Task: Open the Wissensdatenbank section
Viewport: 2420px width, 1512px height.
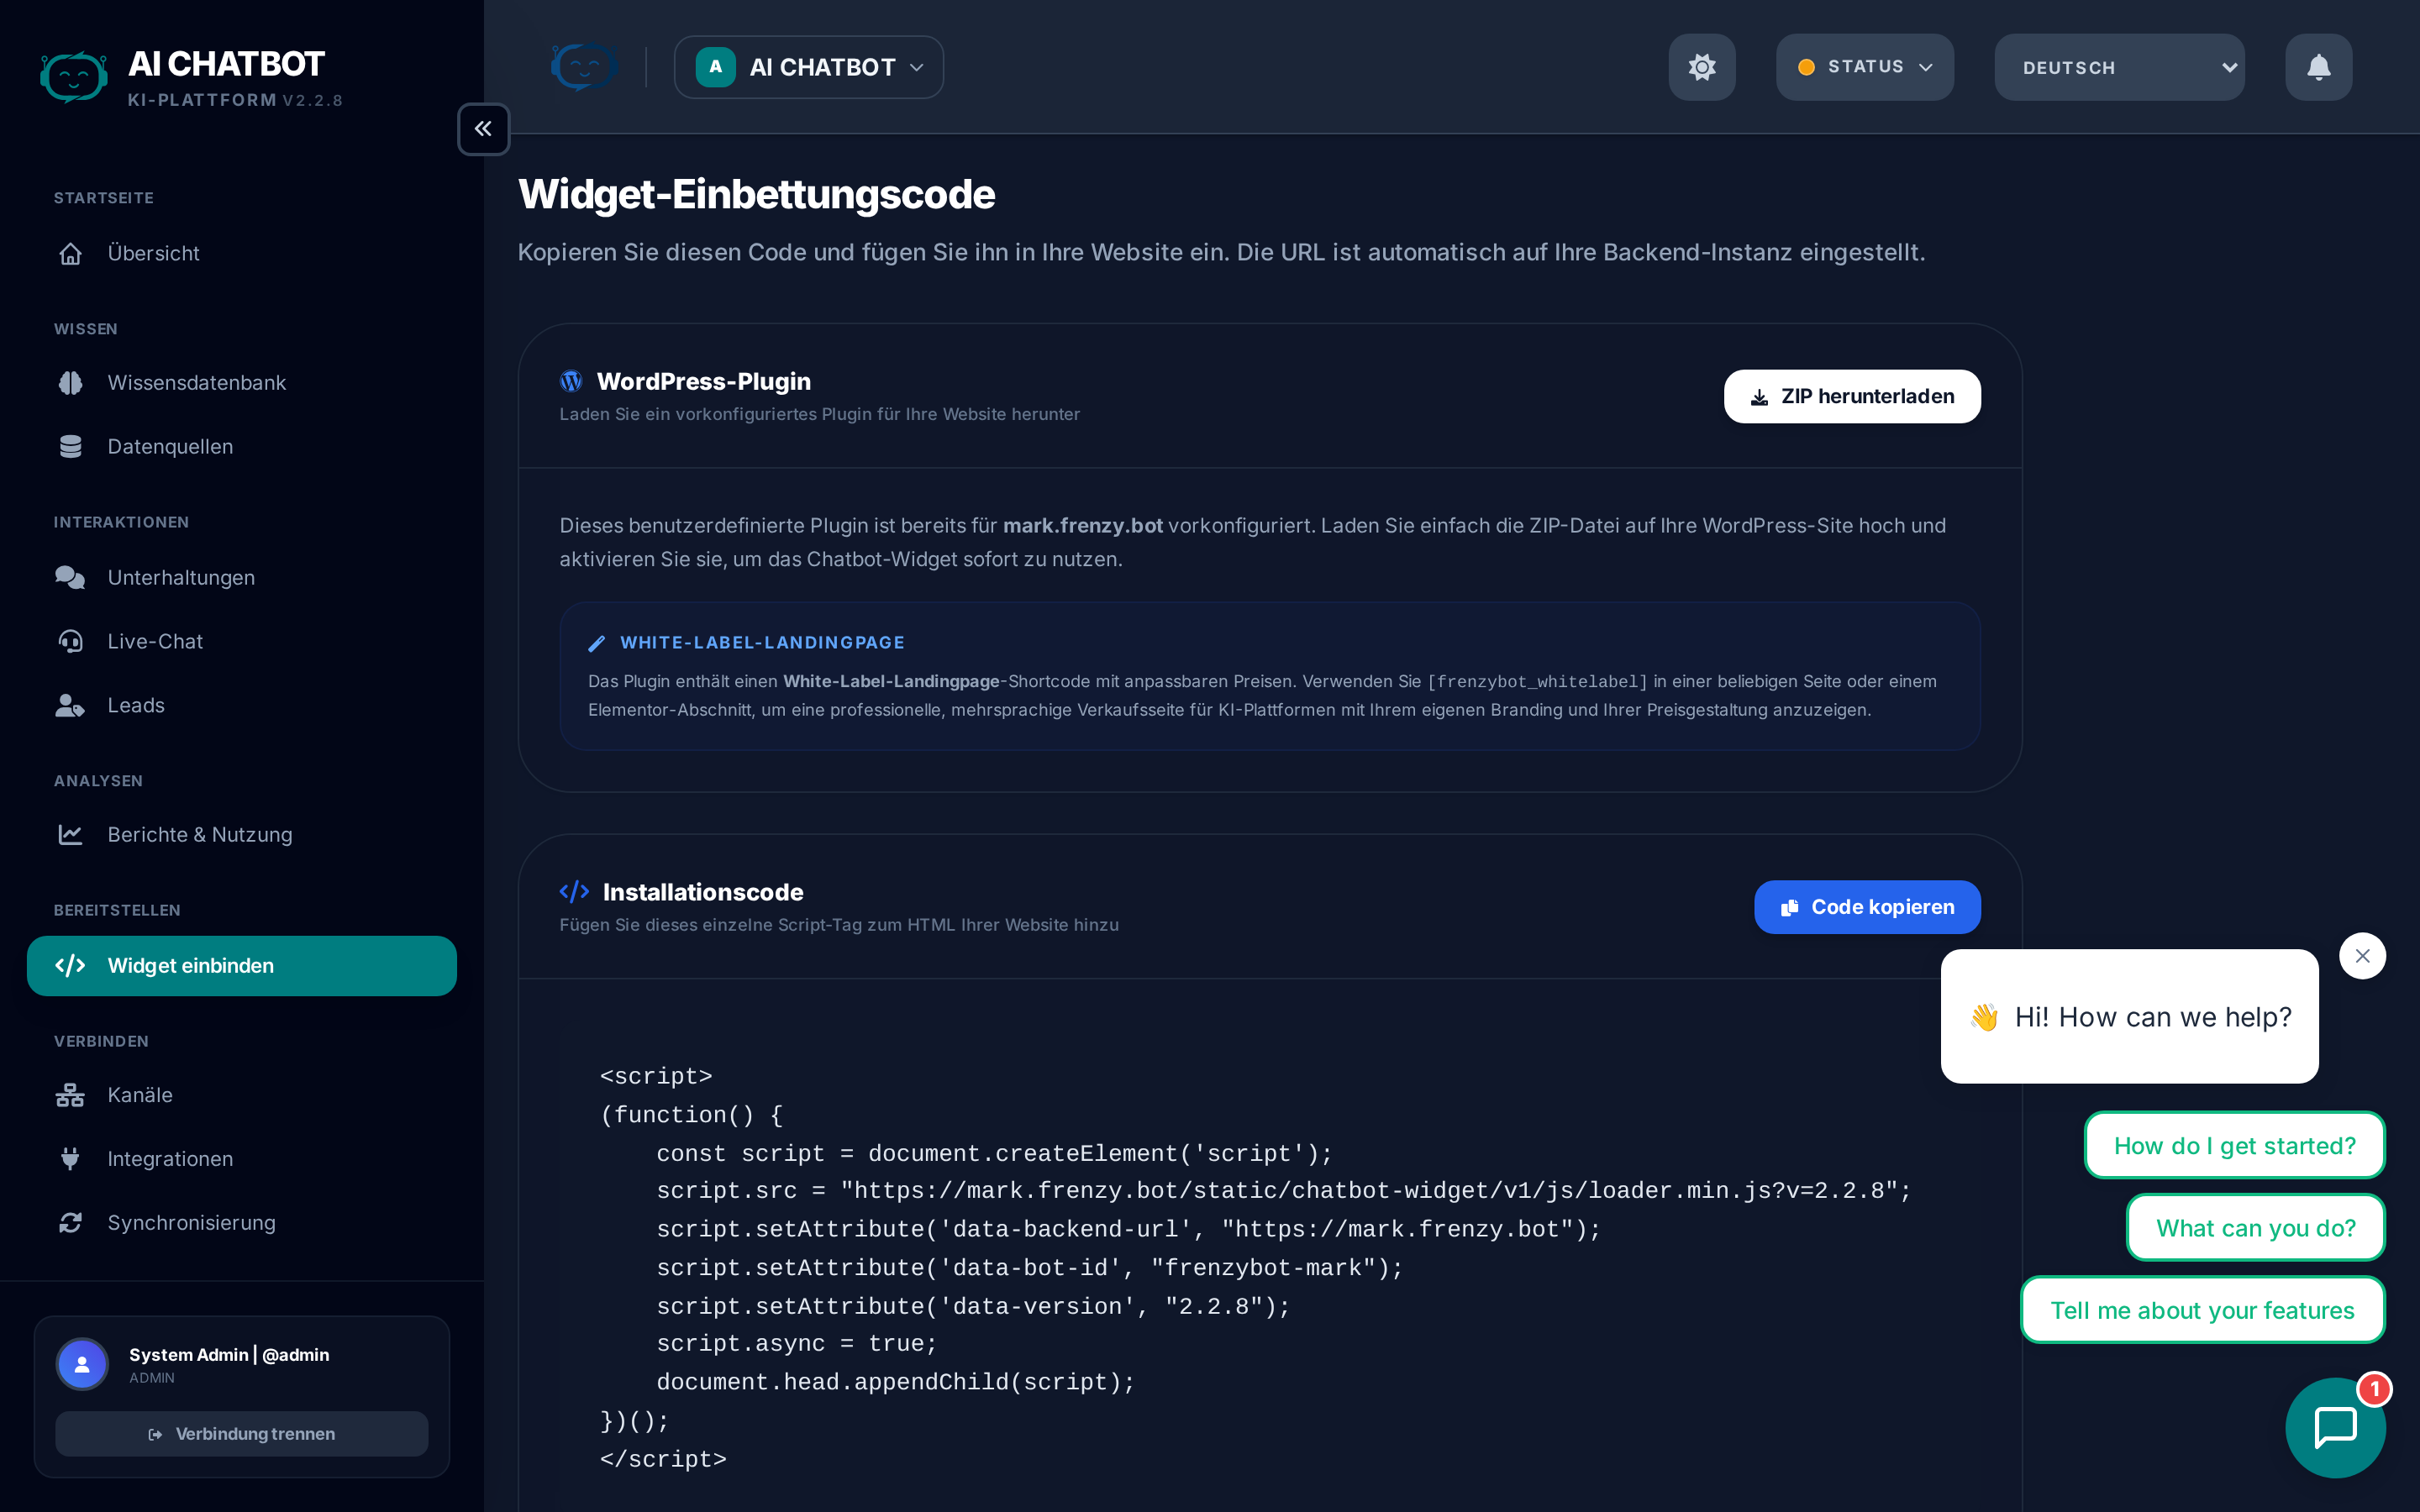Action: point(197,382)
